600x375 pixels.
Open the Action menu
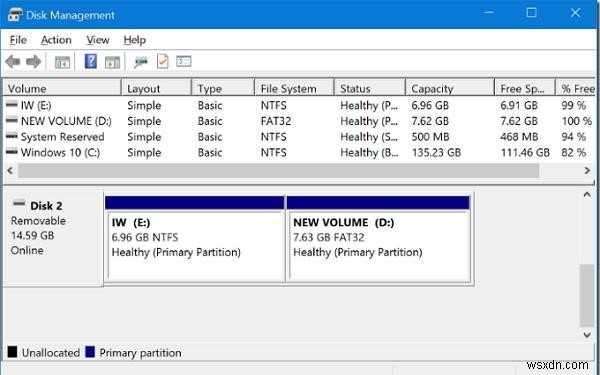tap(56, 40)
